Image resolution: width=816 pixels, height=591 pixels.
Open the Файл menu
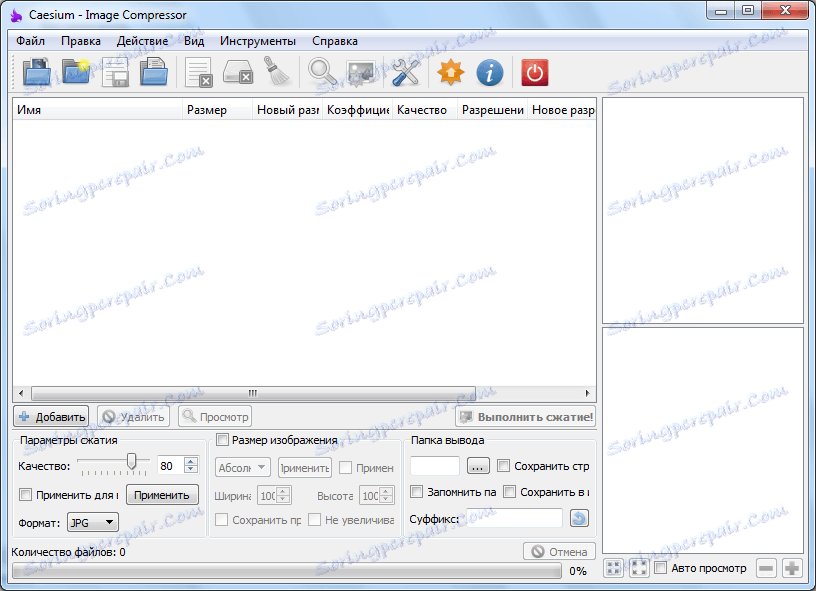[30, 41]
